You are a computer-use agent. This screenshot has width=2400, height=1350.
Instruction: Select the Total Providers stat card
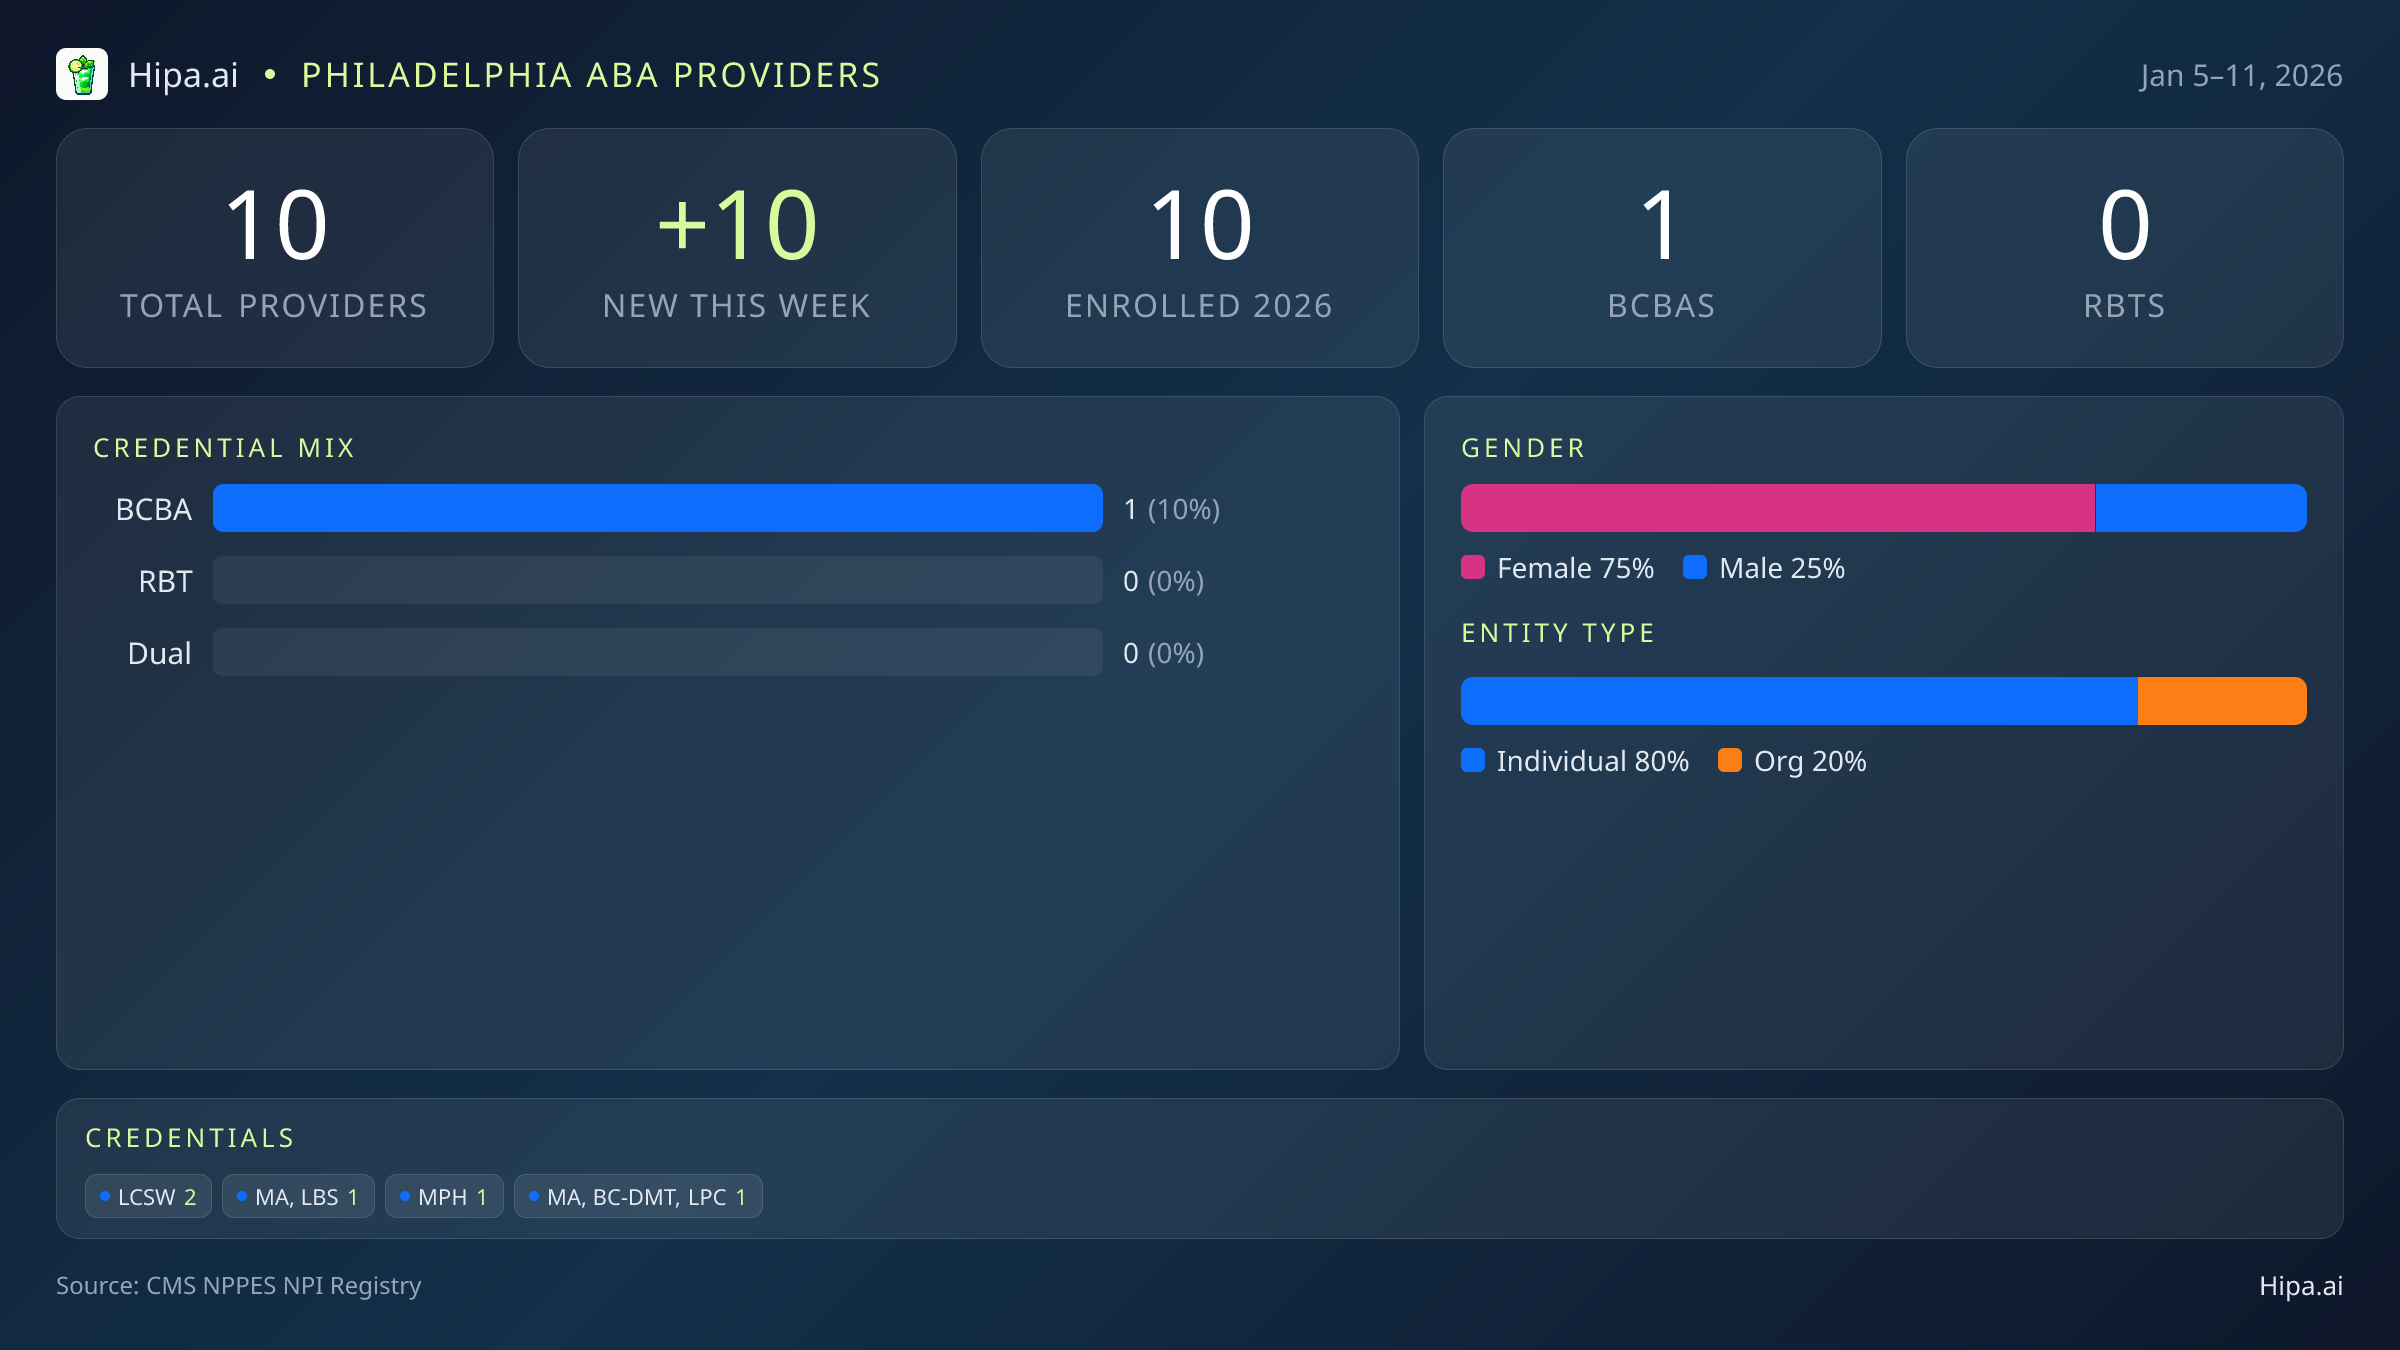click(276, 247)
